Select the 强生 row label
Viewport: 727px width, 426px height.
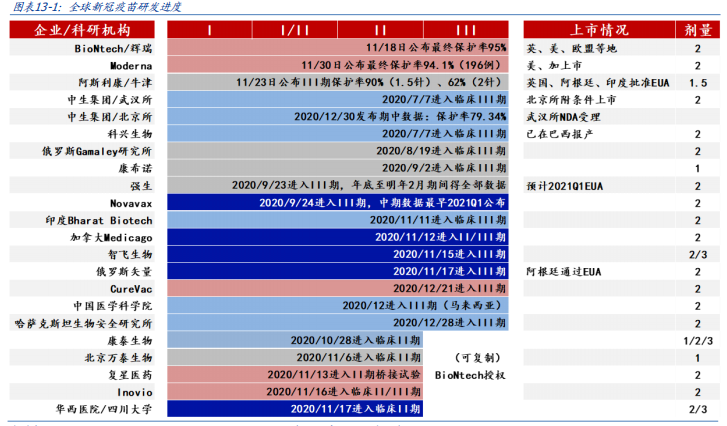point(141,186)
